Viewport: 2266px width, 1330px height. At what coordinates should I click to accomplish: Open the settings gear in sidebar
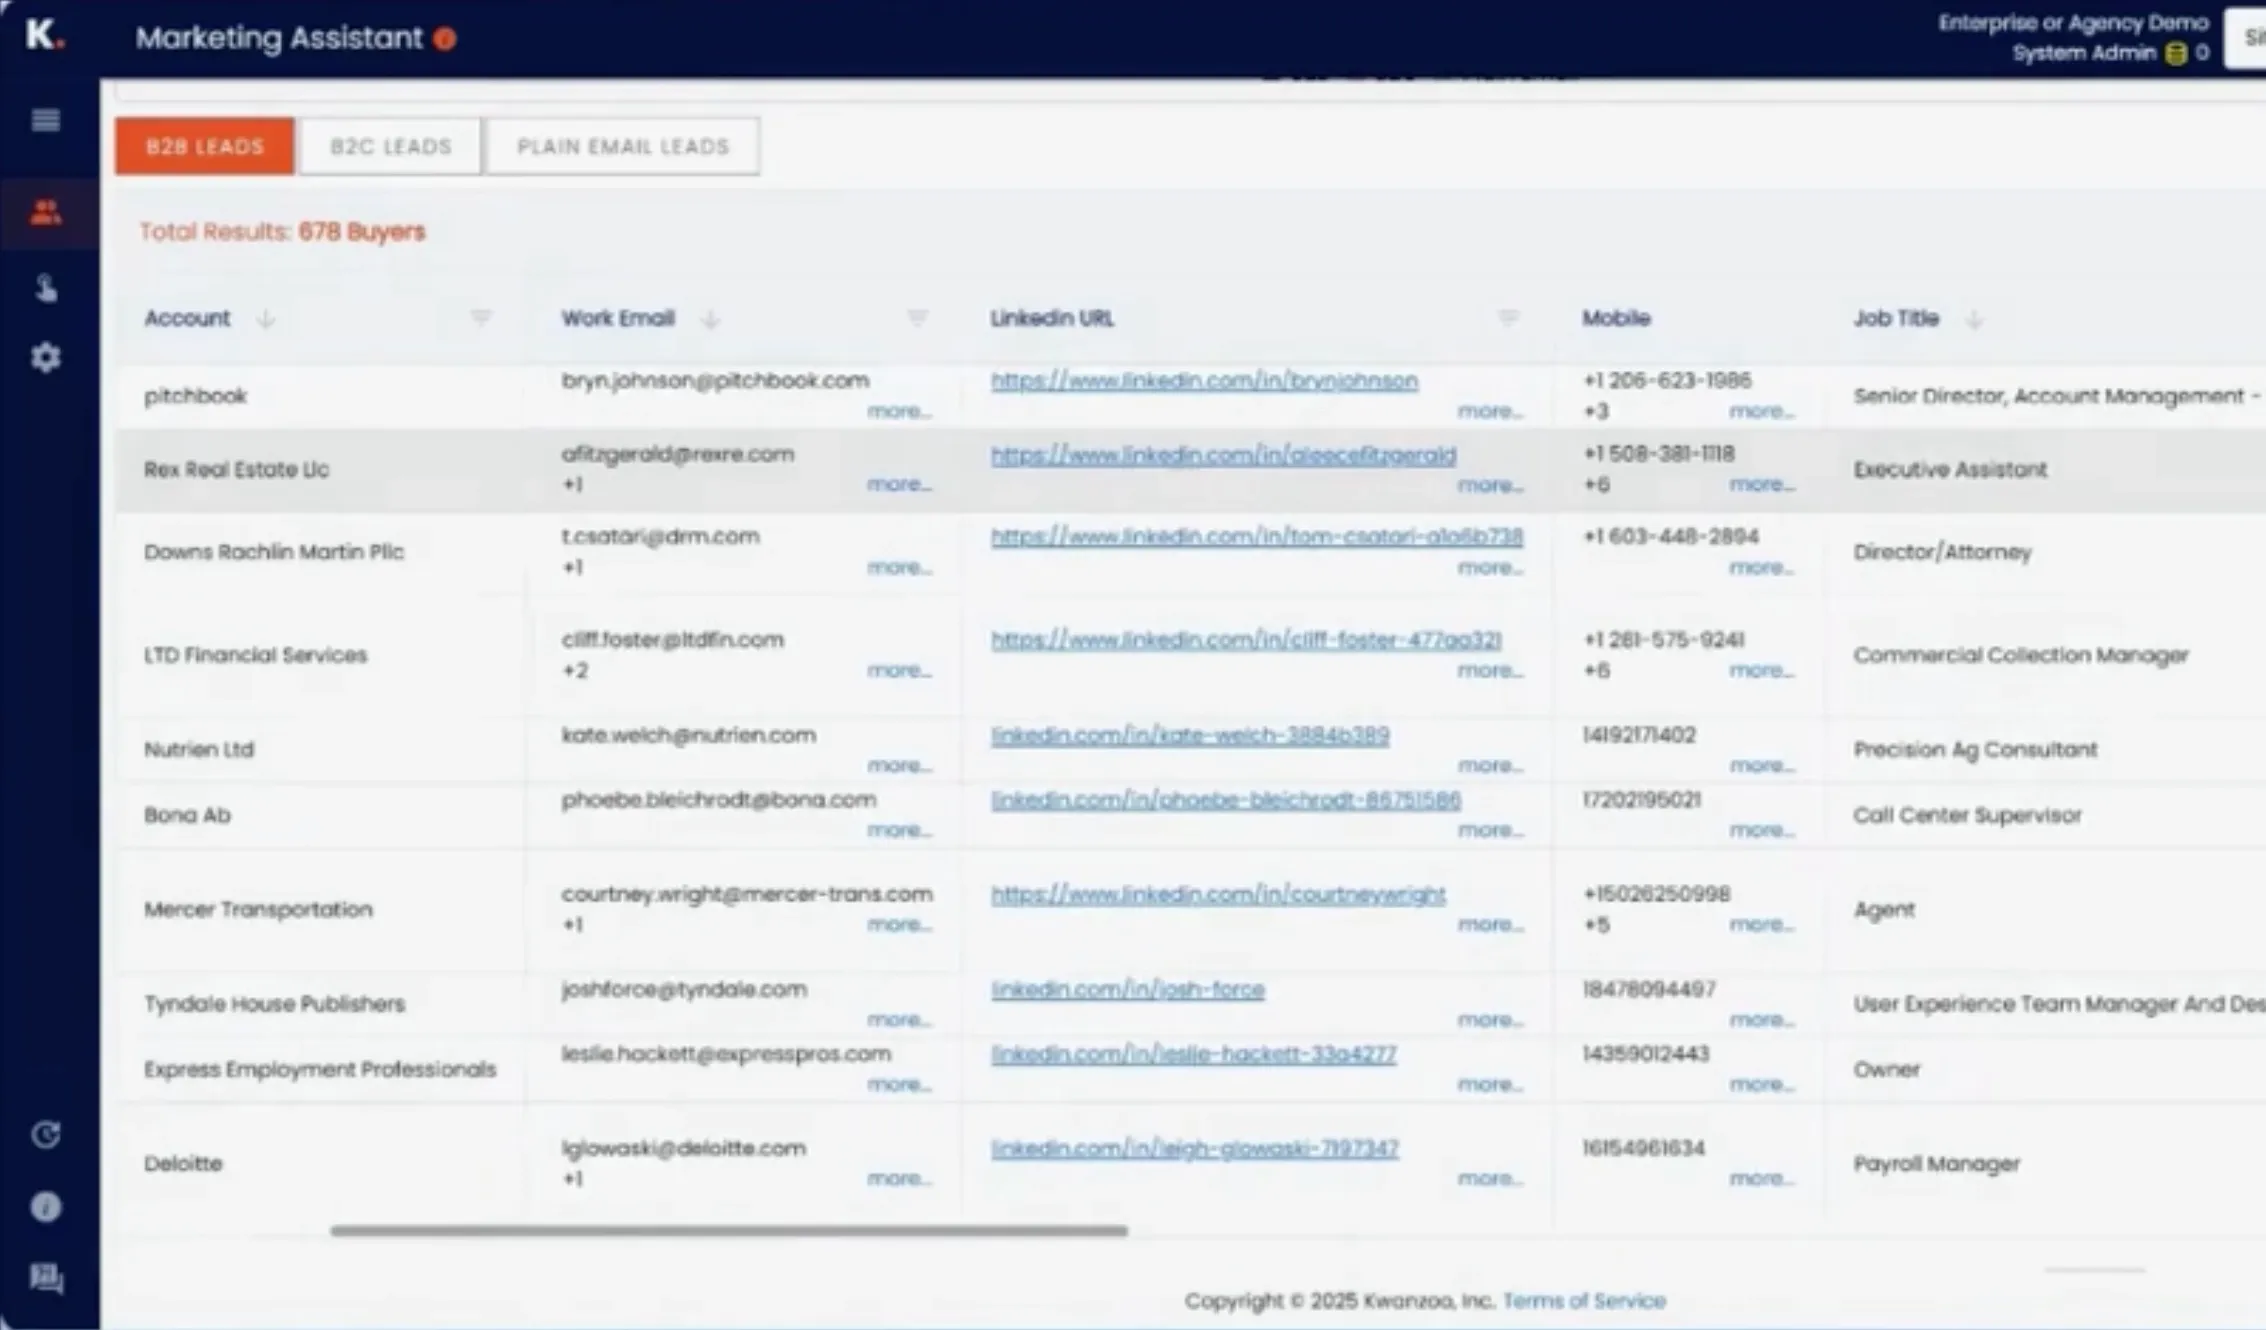click(46, 357)
